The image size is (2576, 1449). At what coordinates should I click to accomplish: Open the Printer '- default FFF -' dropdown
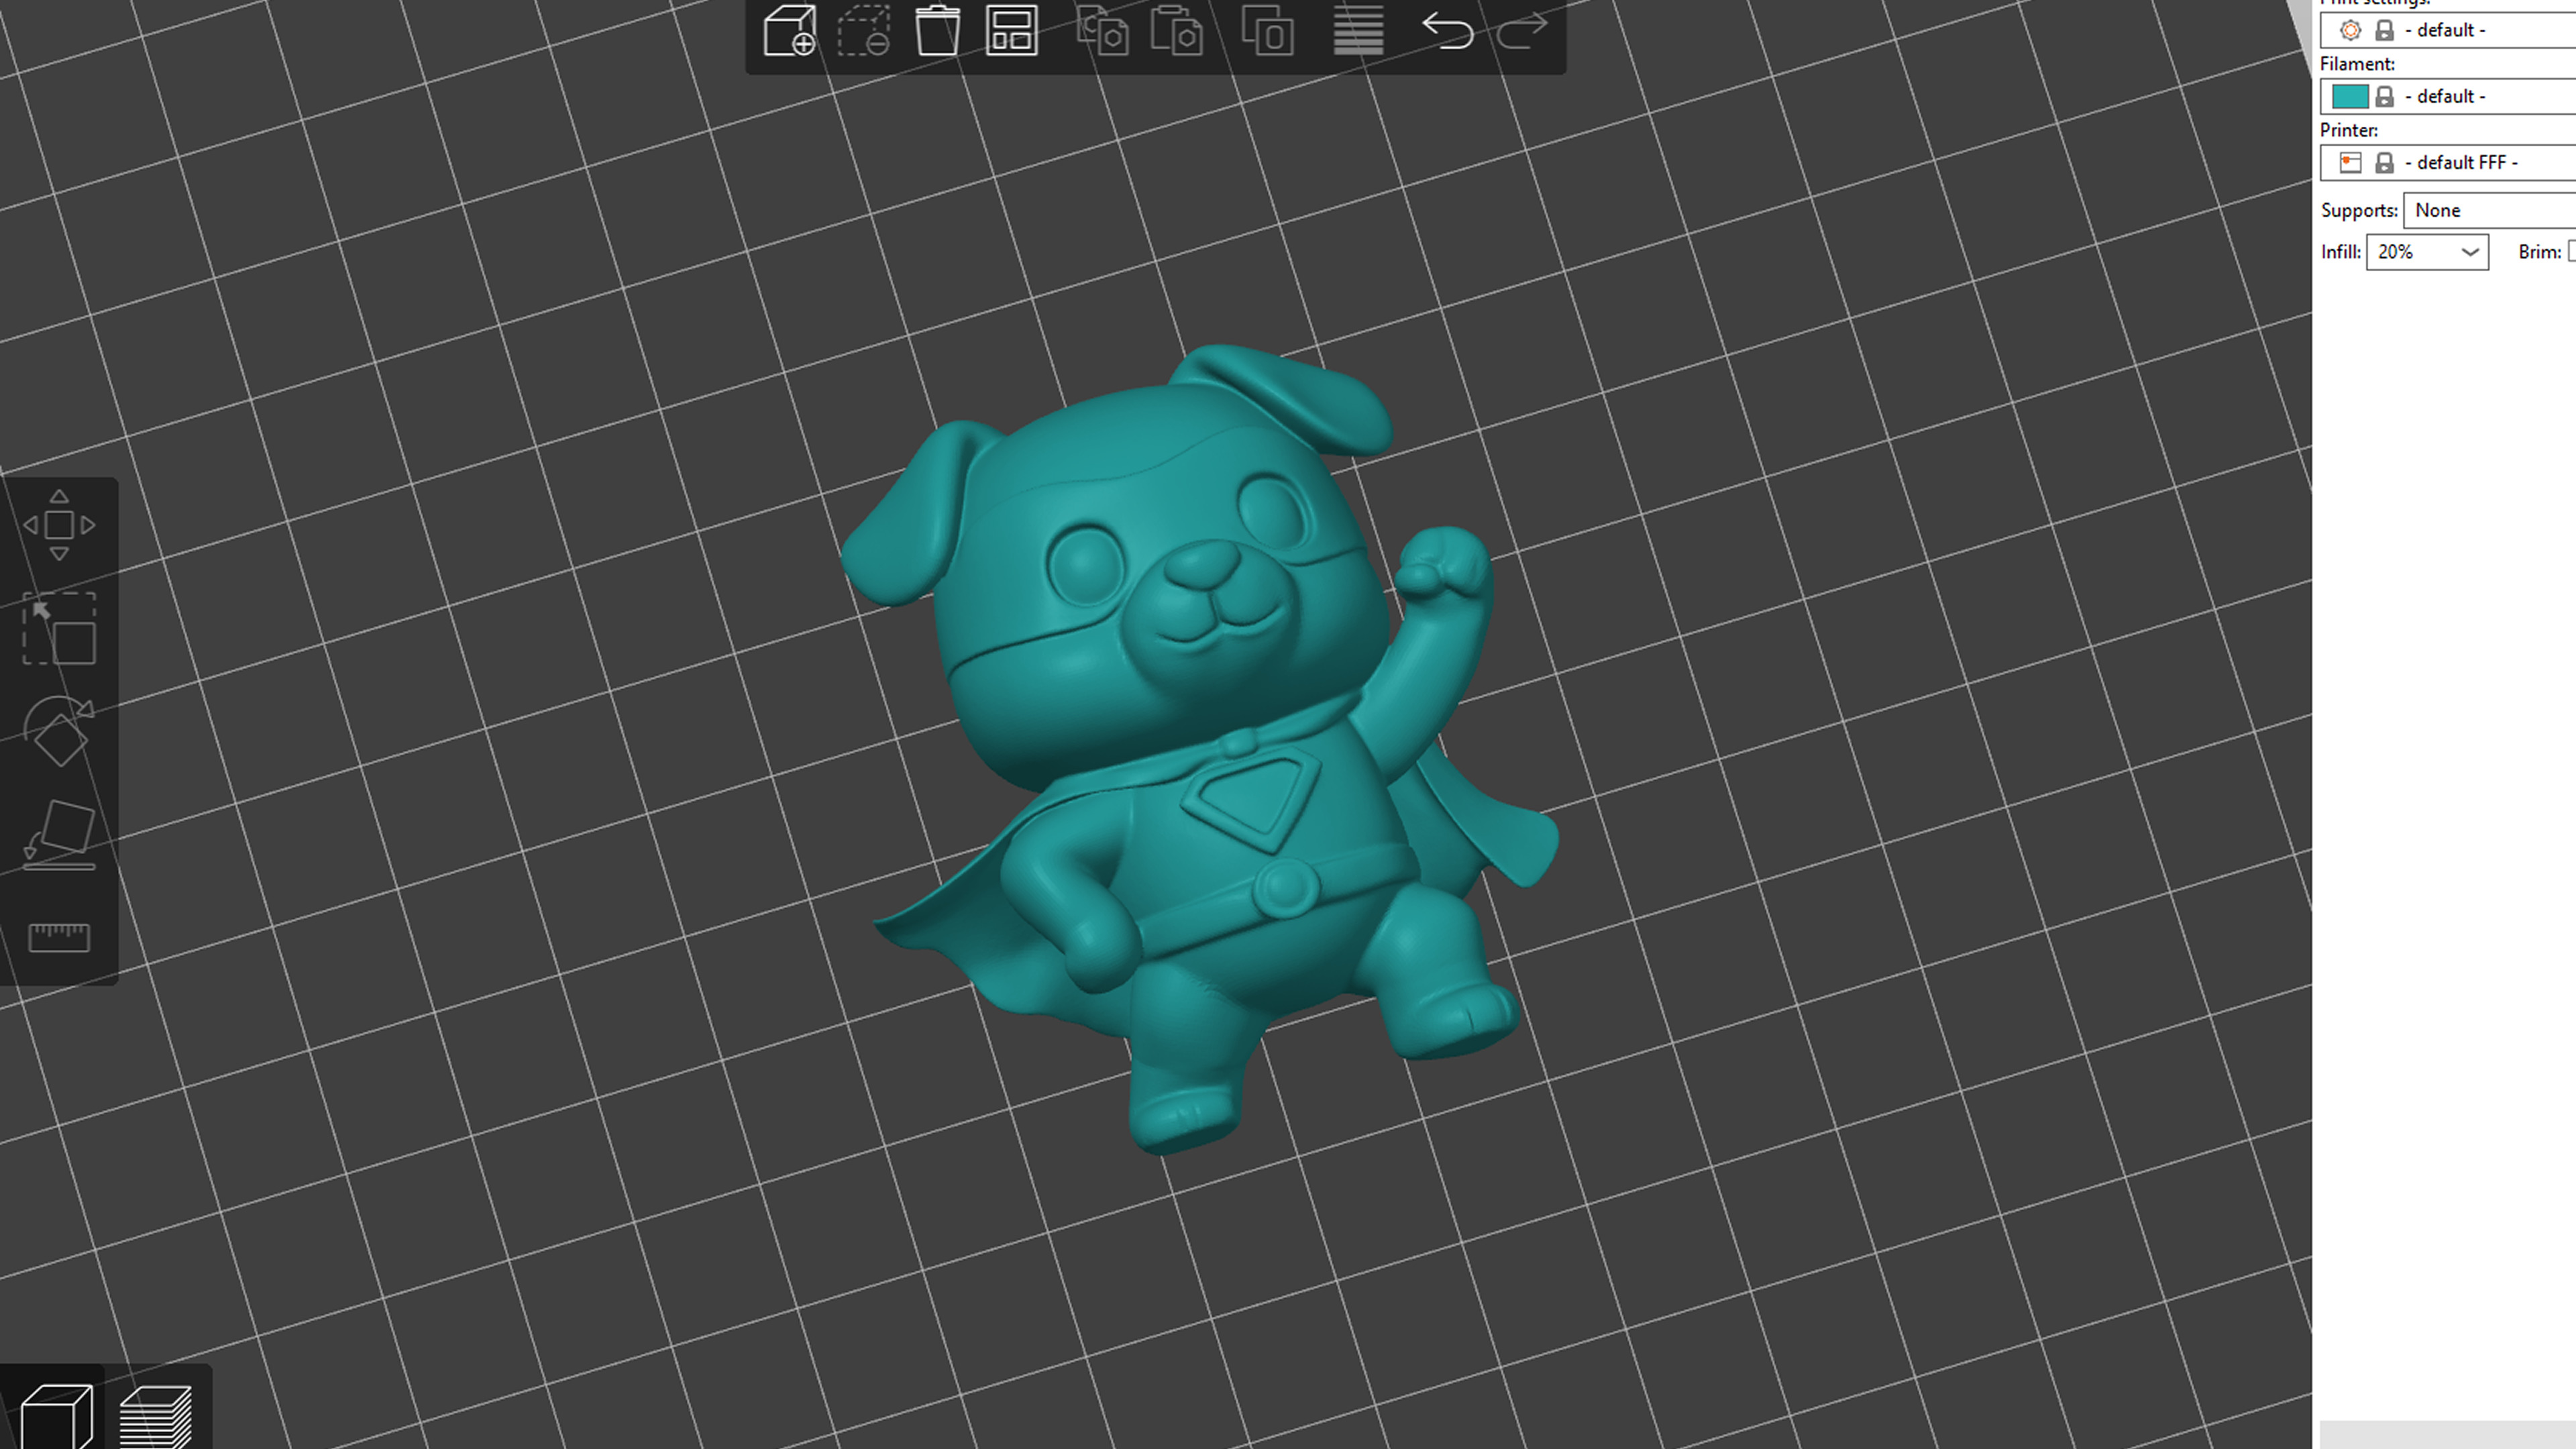pos(2448,162)
